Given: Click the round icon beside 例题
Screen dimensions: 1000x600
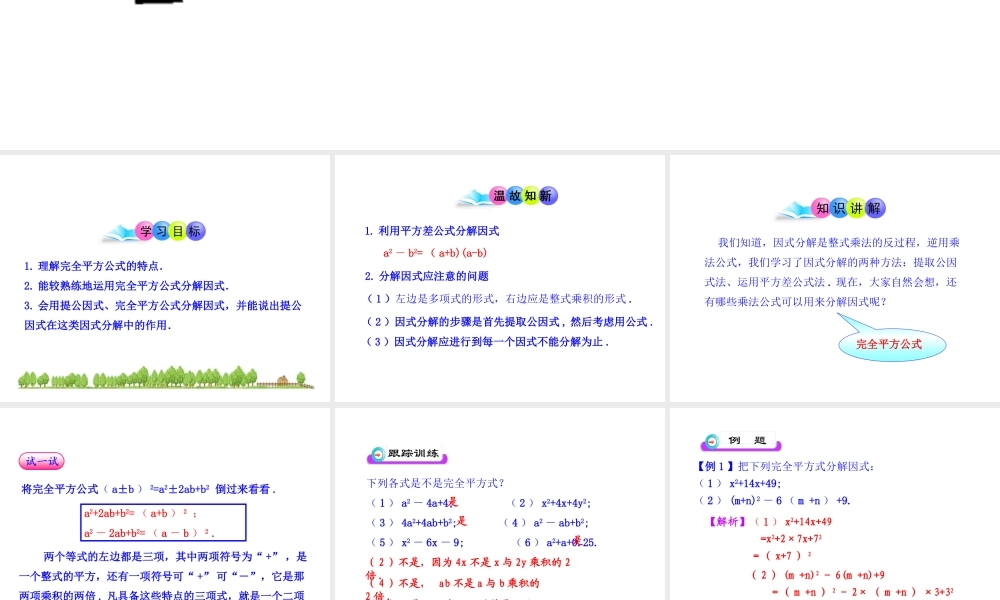Looking at the screenshot, I should click(x=710, y=441).
